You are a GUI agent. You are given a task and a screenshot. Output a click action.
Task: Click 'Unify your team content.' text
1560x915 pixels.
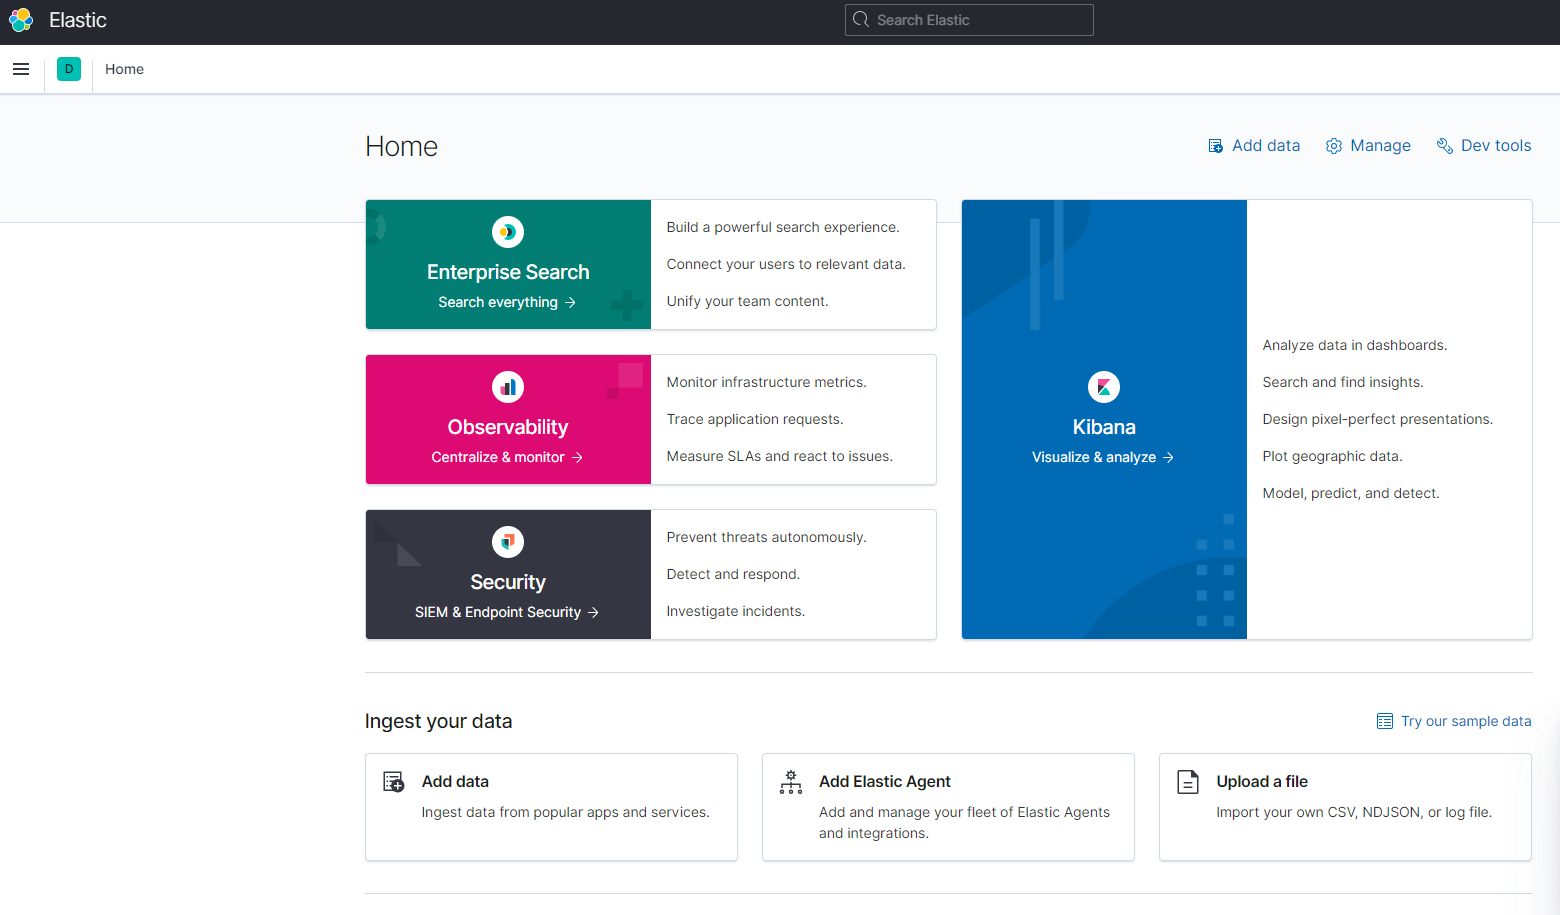748,301
